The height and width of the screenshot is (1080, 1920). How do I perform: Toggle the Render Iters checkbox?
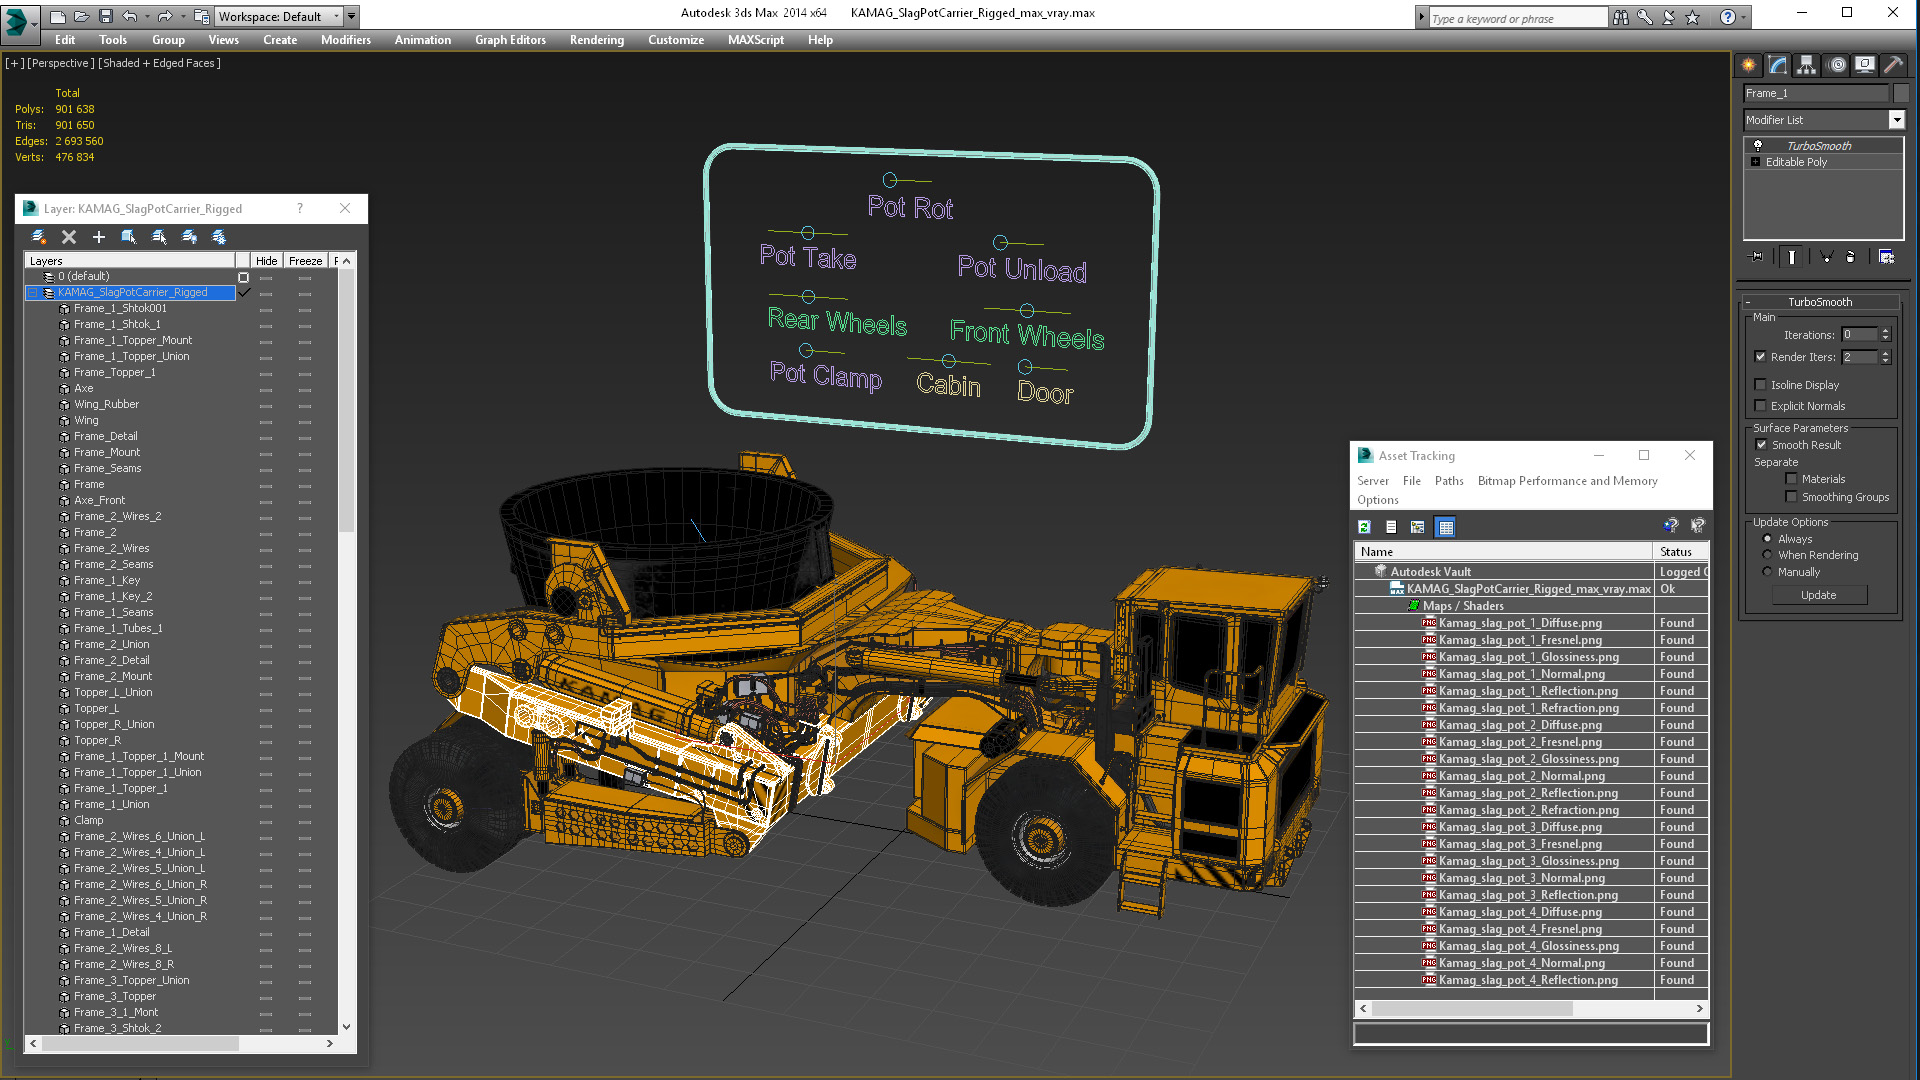click(x=1760, y=357)
